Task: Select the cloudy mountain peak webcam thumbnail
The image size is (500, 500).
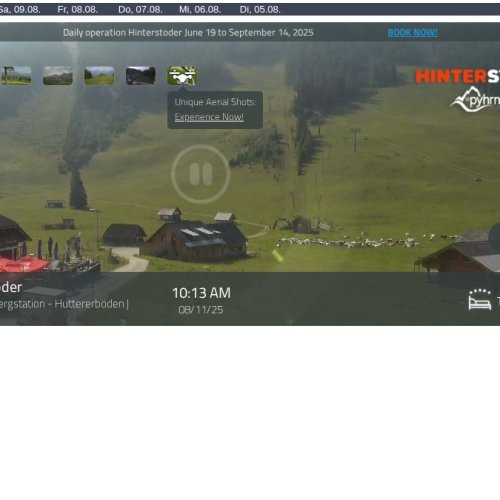Action: [58, 75]
